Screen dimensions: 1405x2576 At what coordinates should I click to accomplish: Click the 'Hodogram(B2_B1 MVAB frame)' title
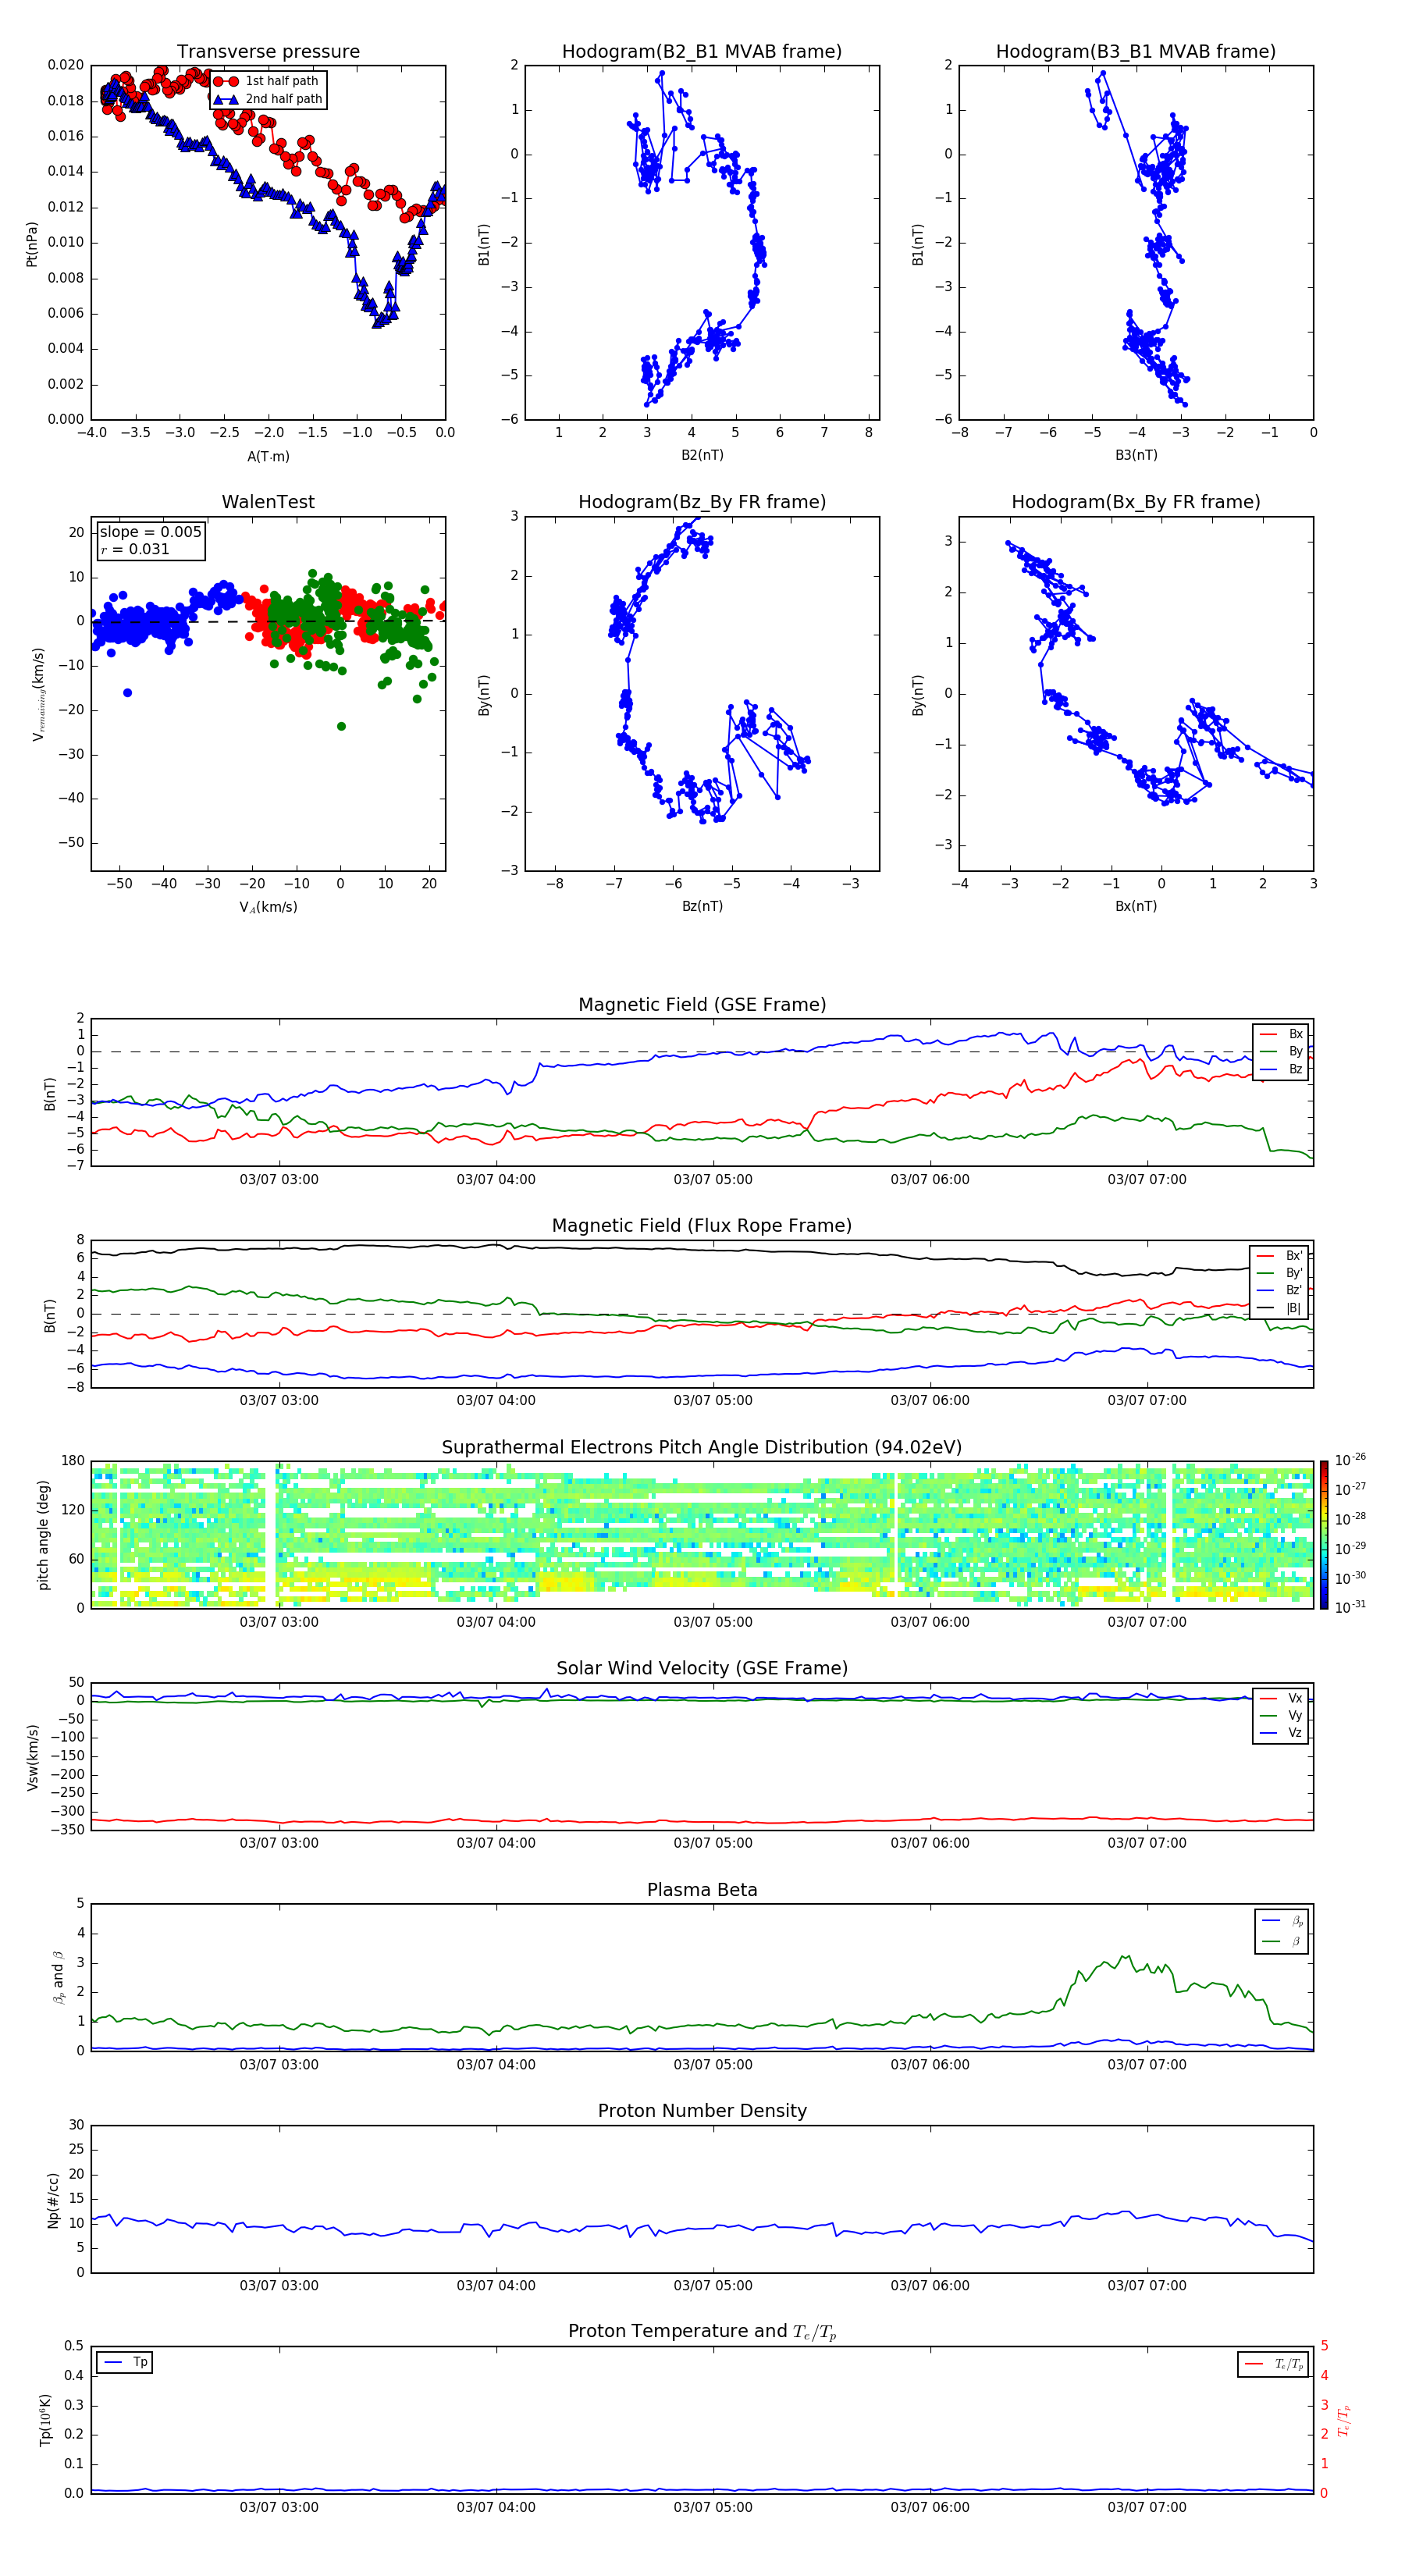tap(702, 51)
